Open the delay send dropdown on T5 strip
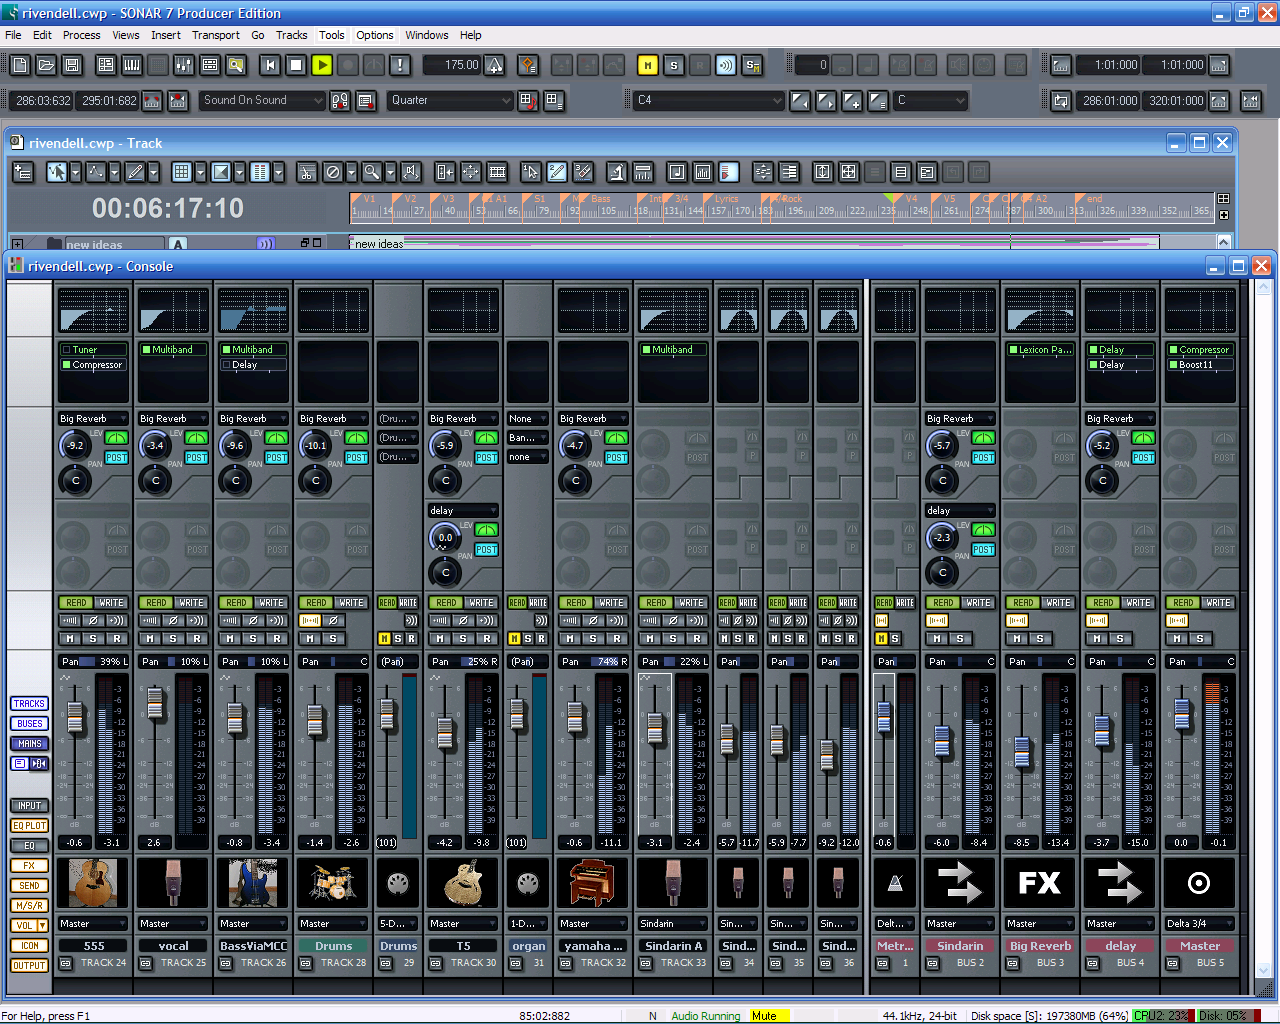The height and width of the screenshot is (1024, 1280). [x=463, y=511]
